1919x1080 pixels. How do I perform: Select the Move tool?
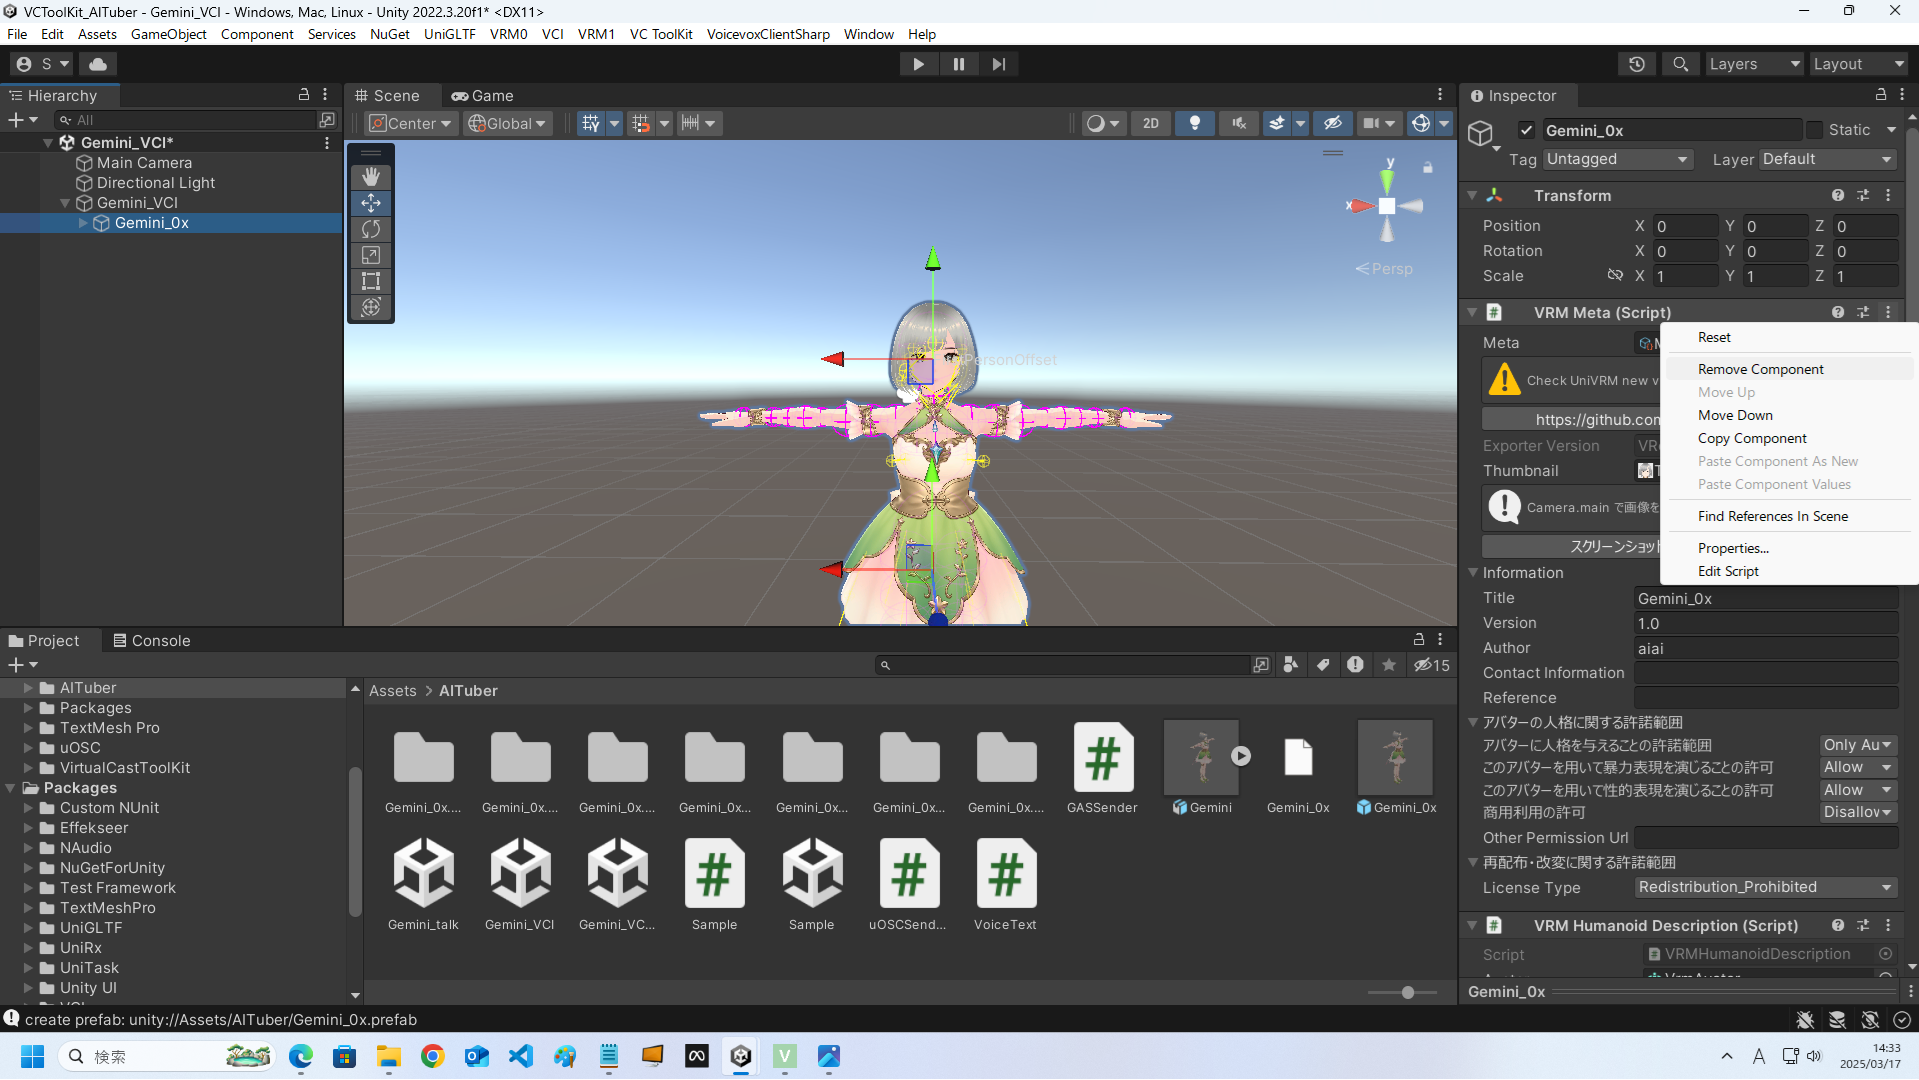371,203
